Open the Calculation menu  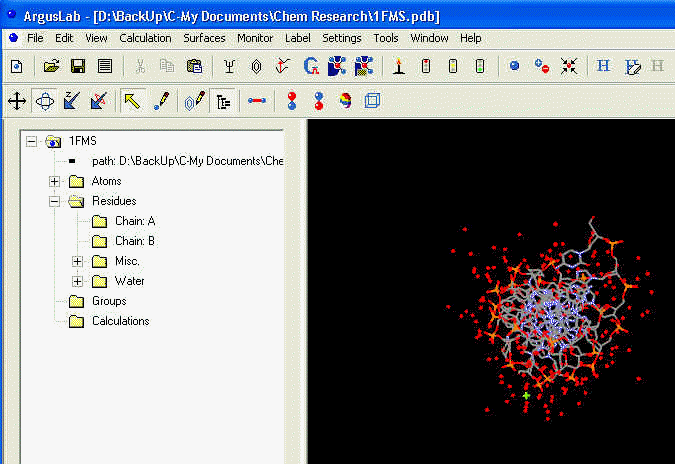coord(145,38)
